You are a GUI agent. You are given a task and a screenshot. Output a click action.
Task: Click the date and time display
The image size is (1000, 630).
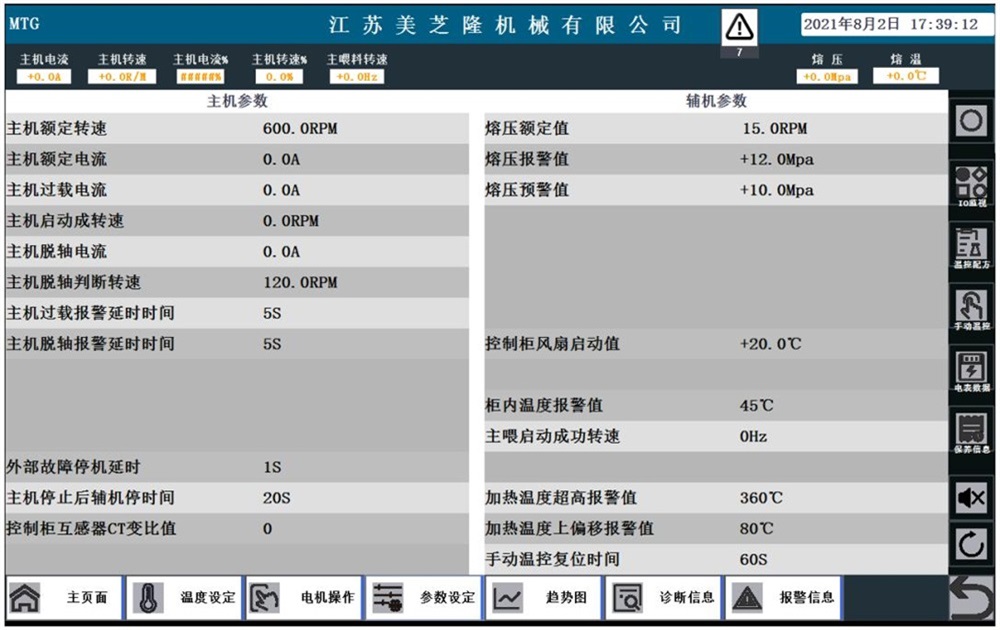click(x=891, y=24)
